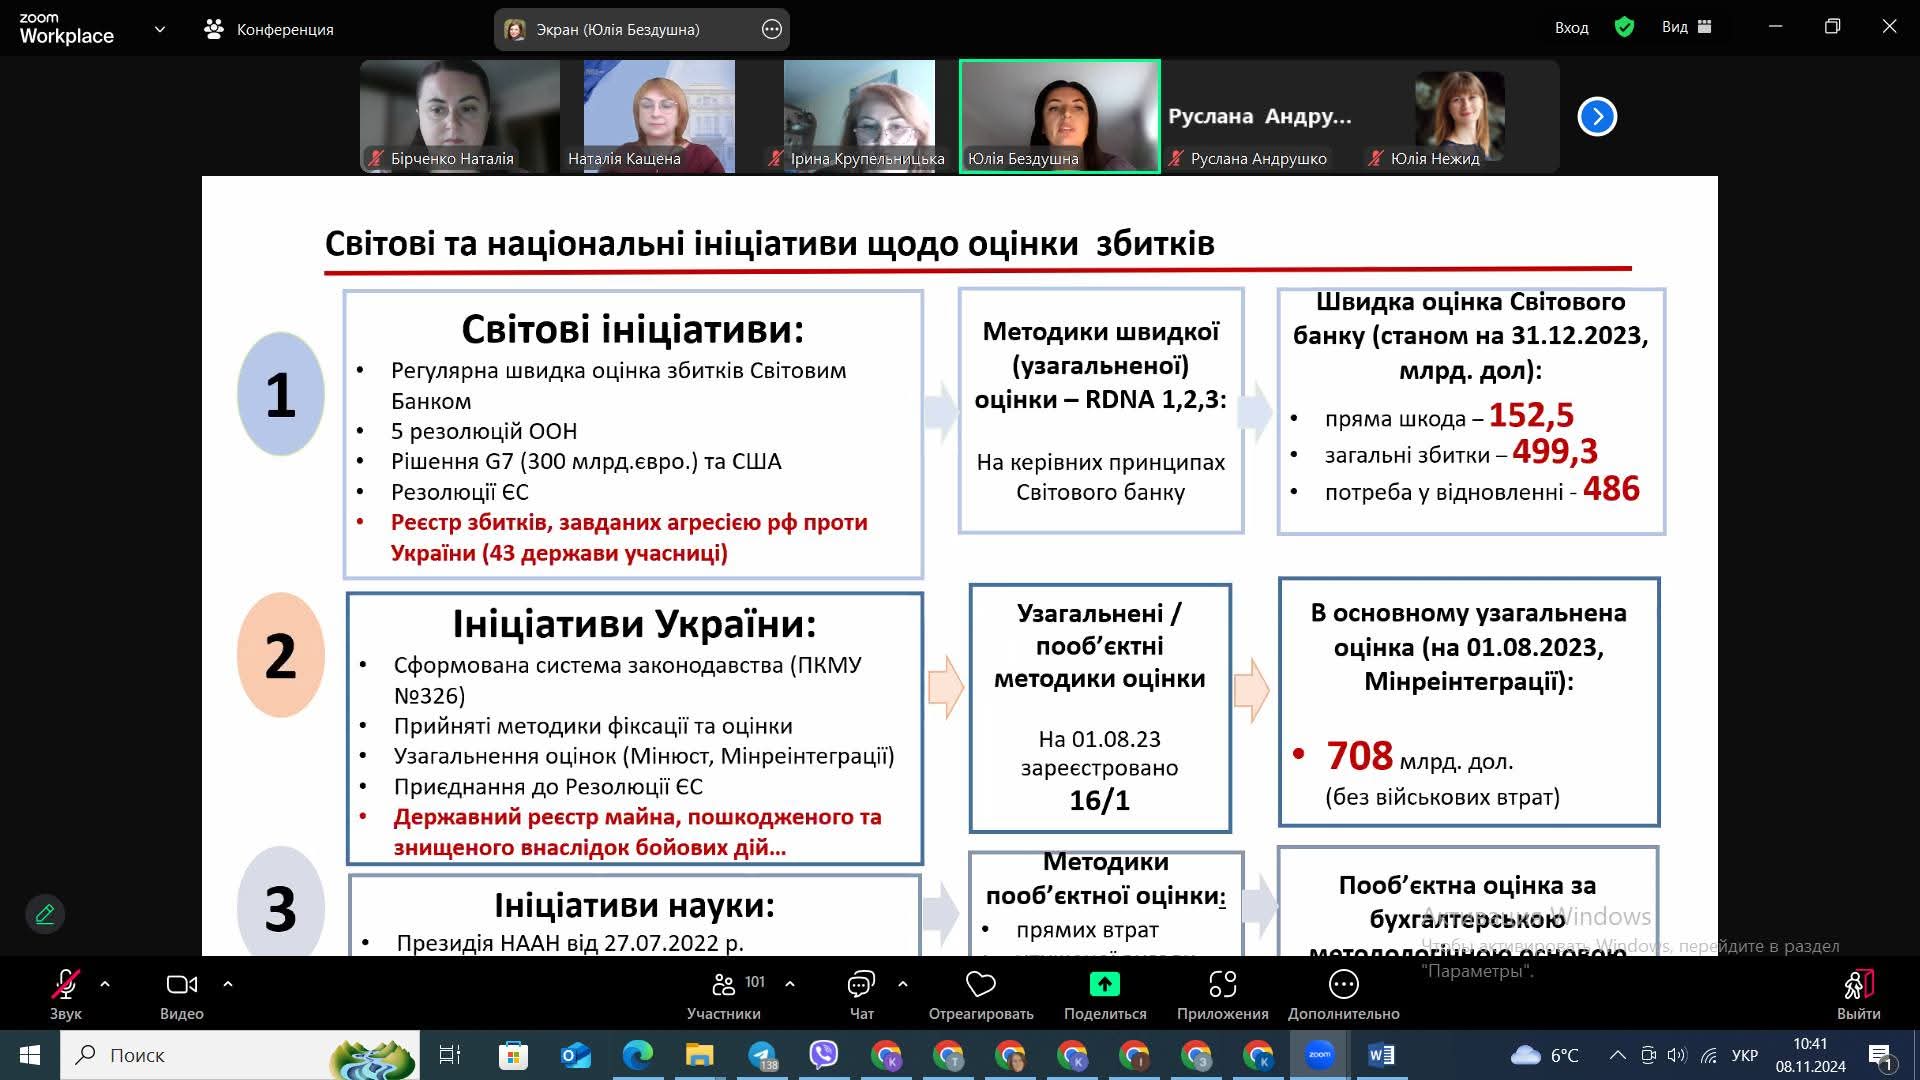1920x1080 pixels.
Task: Click the green encryption shield icon
Action: (x=1624, y=28)
